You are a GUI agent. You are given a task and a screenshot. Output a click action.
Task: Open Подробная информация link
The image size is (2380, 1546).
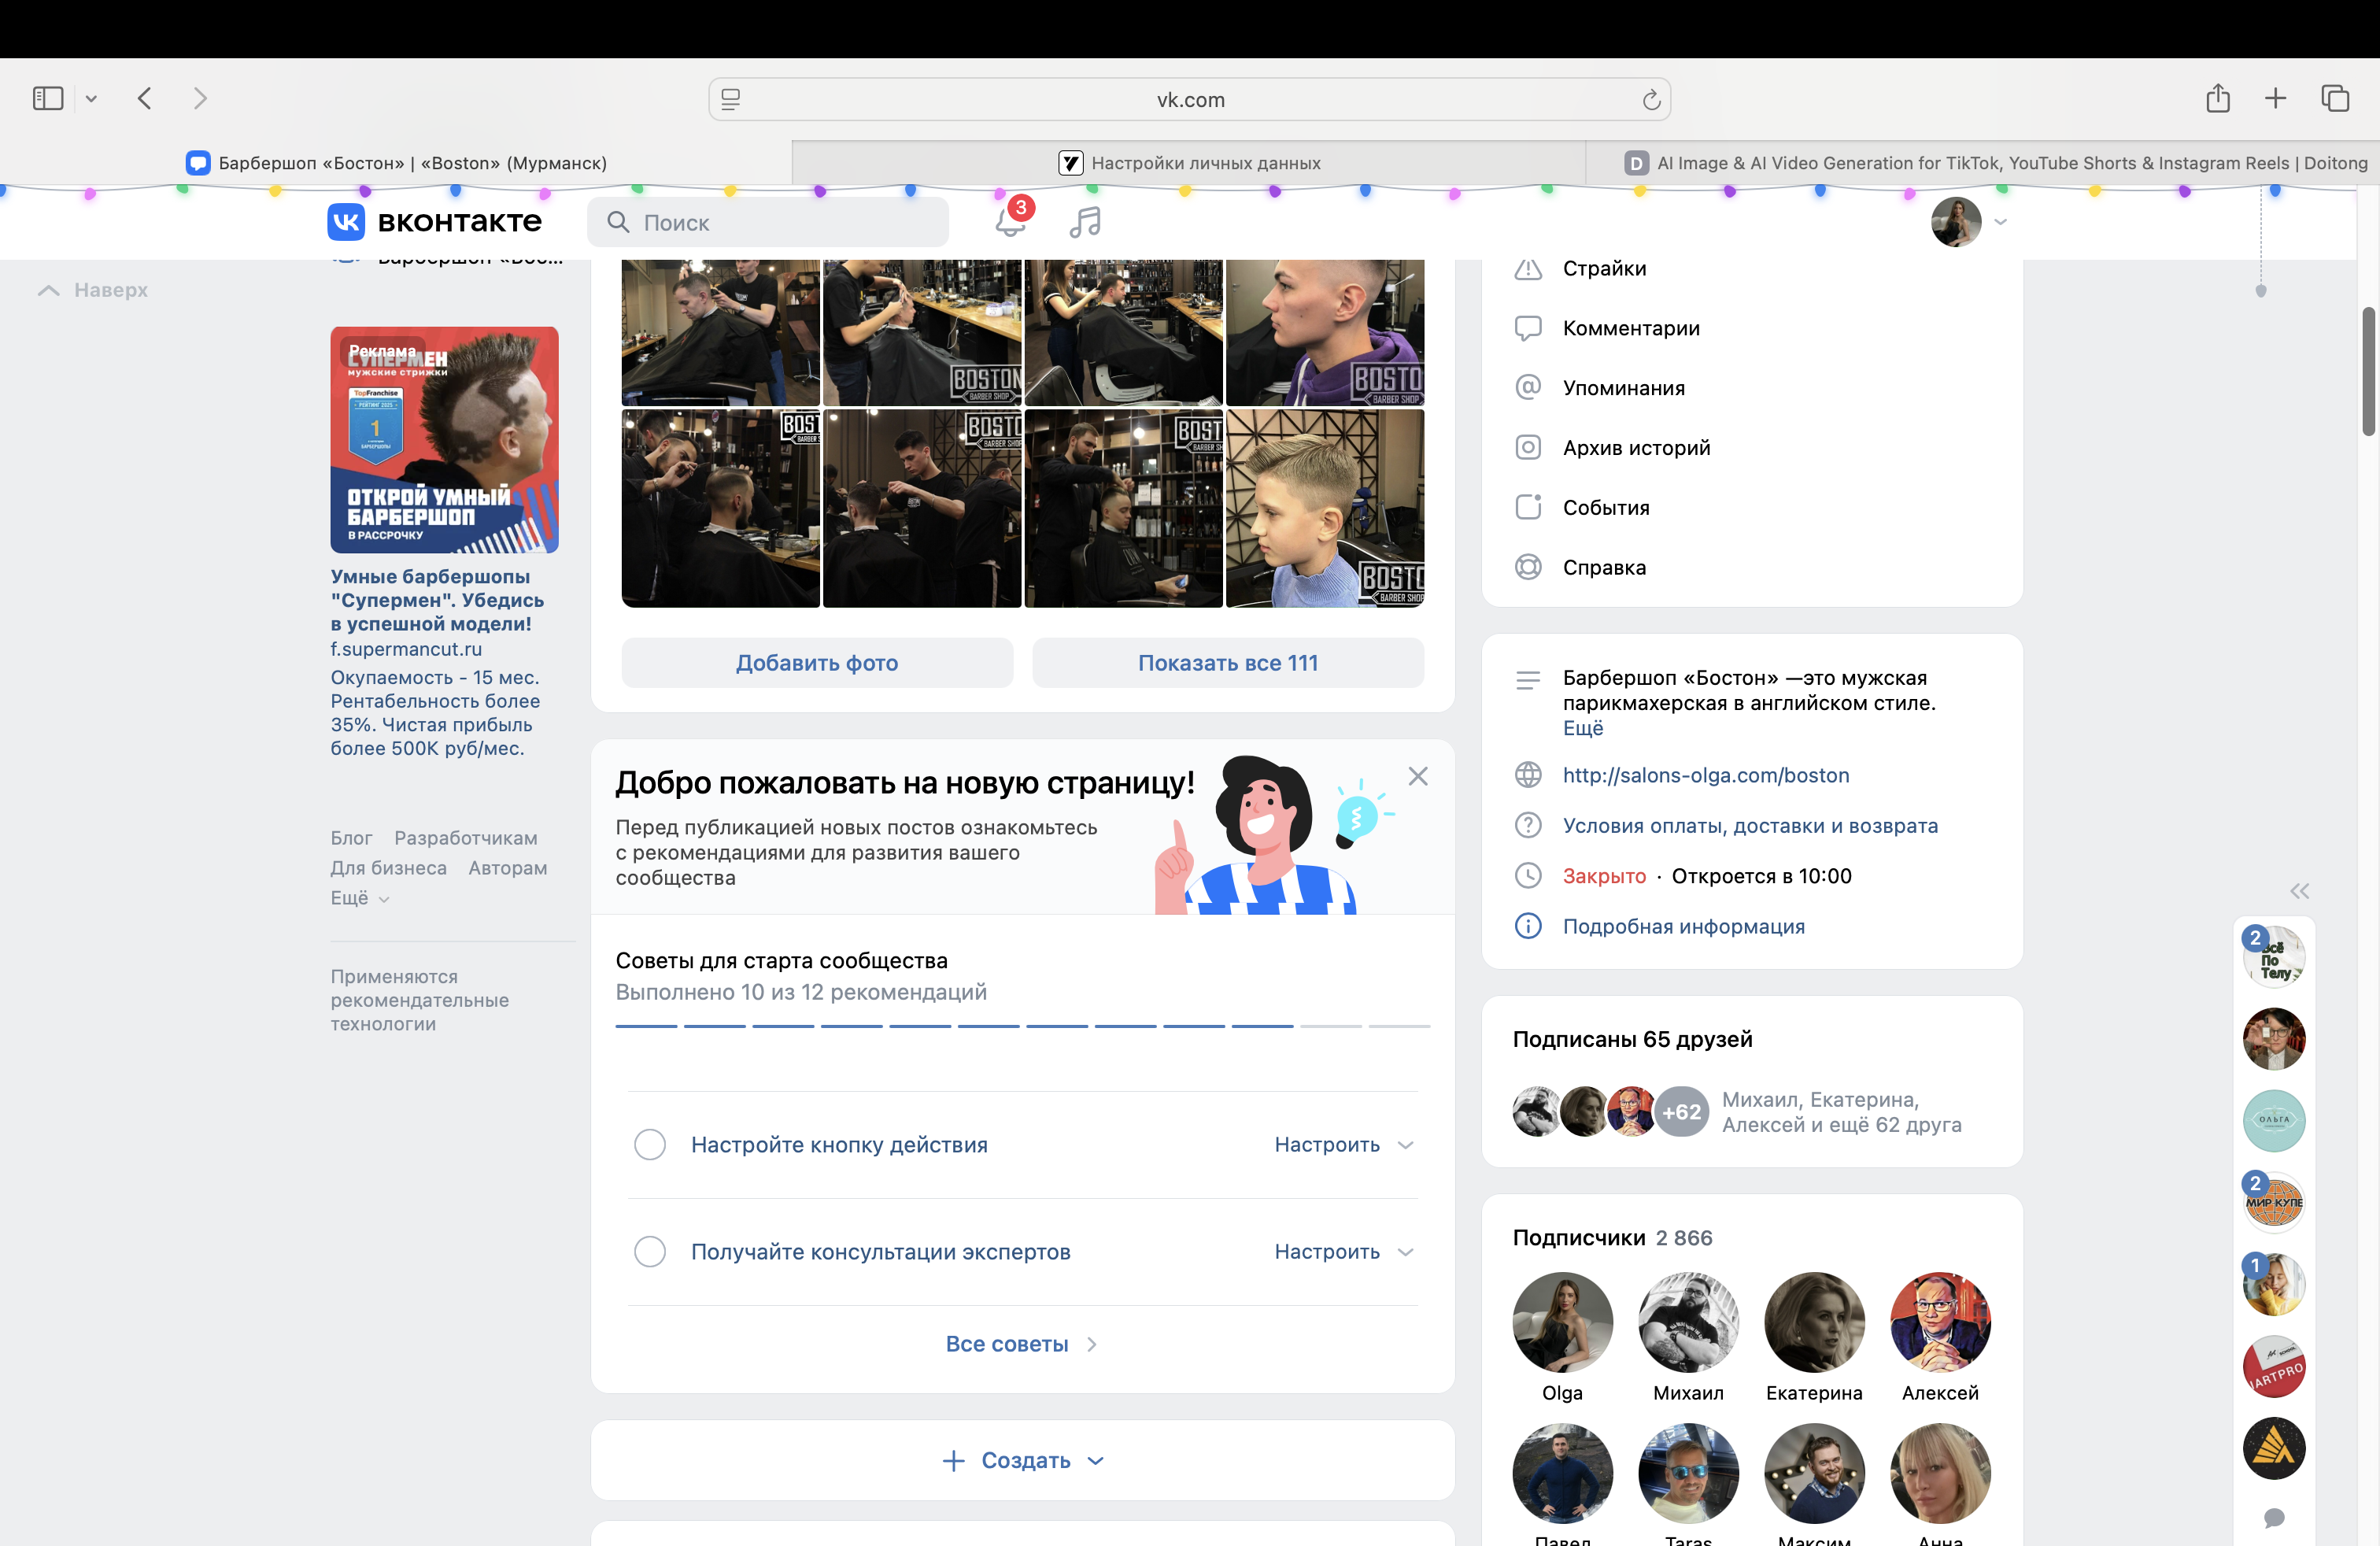point(1684,927)
